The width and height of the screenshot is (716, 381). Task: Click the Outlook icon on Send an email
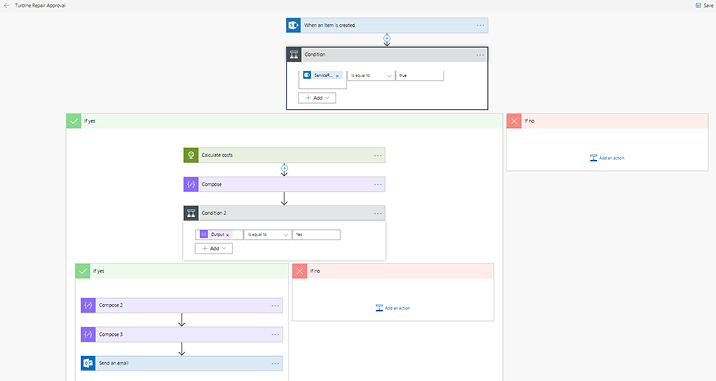coord(88,363)
